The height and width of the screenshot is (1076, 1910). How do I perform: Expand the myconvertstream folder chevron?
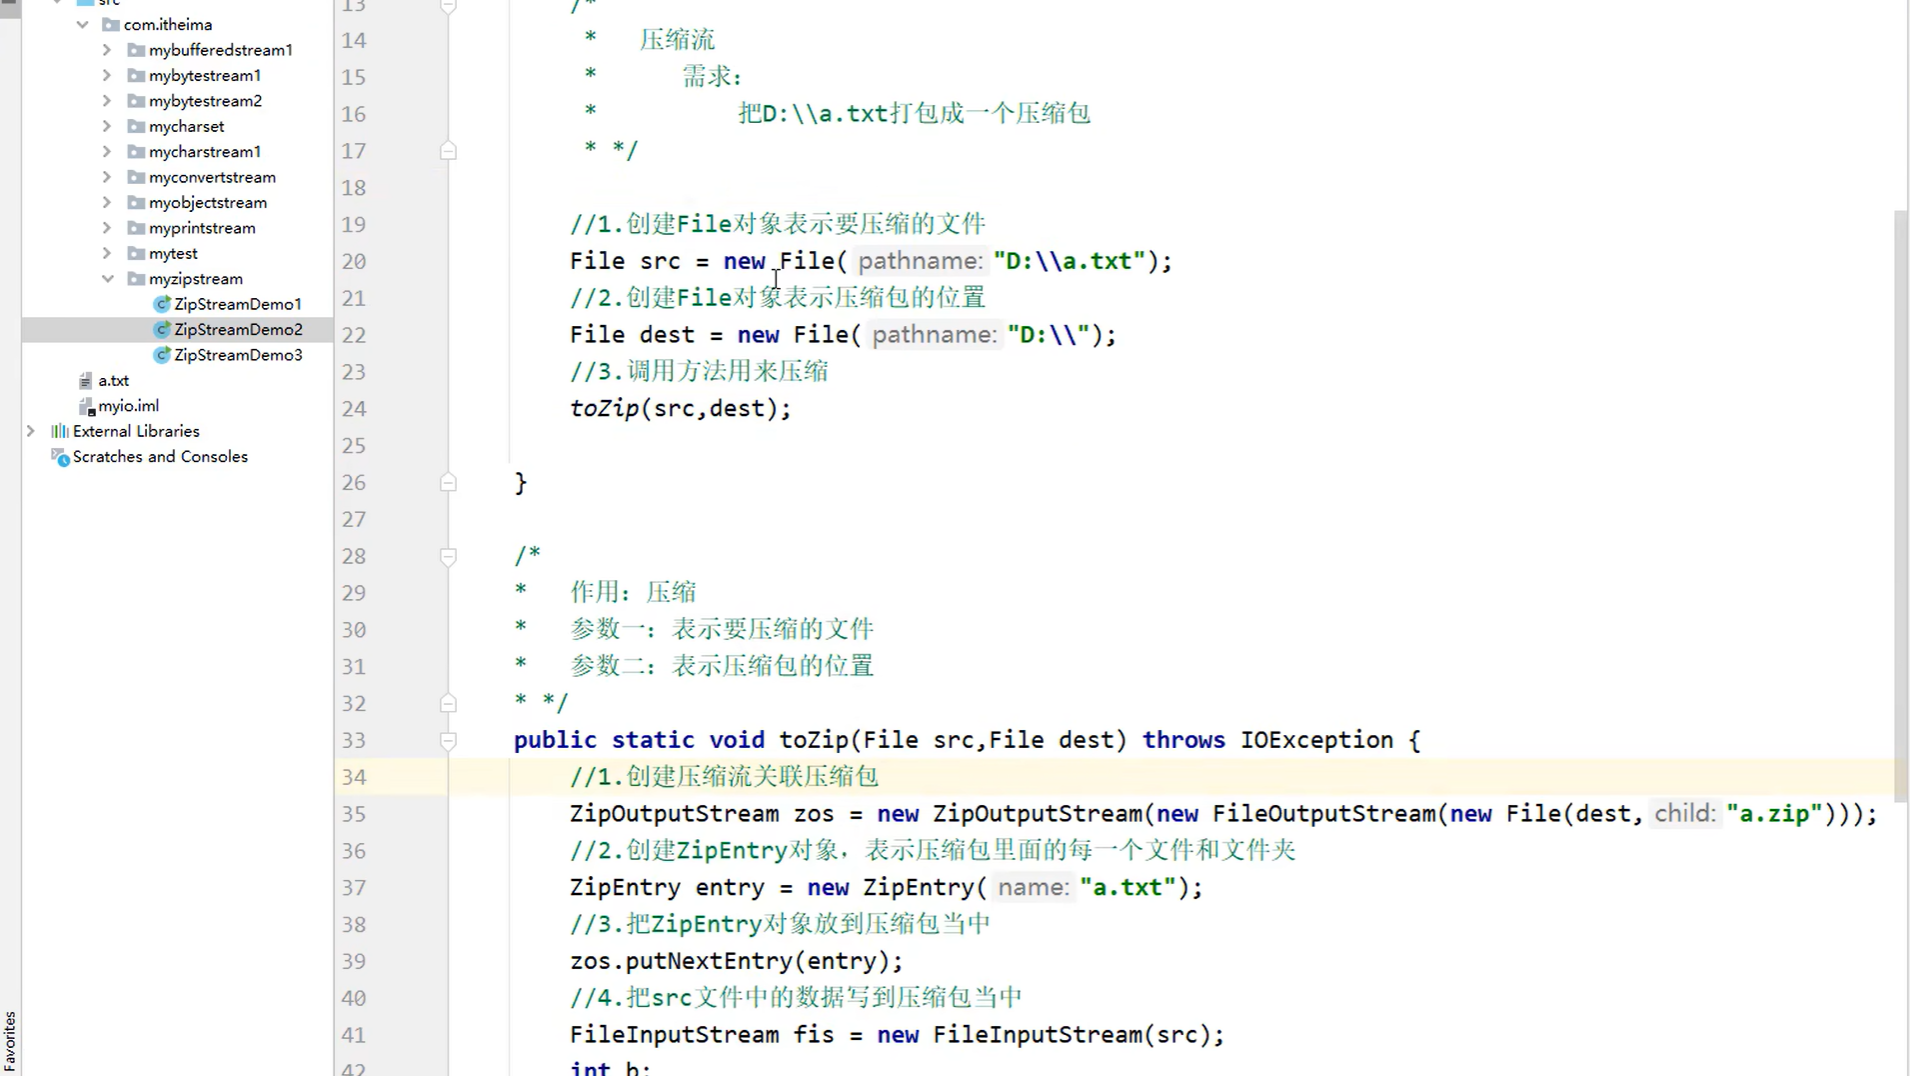point(106,177)
